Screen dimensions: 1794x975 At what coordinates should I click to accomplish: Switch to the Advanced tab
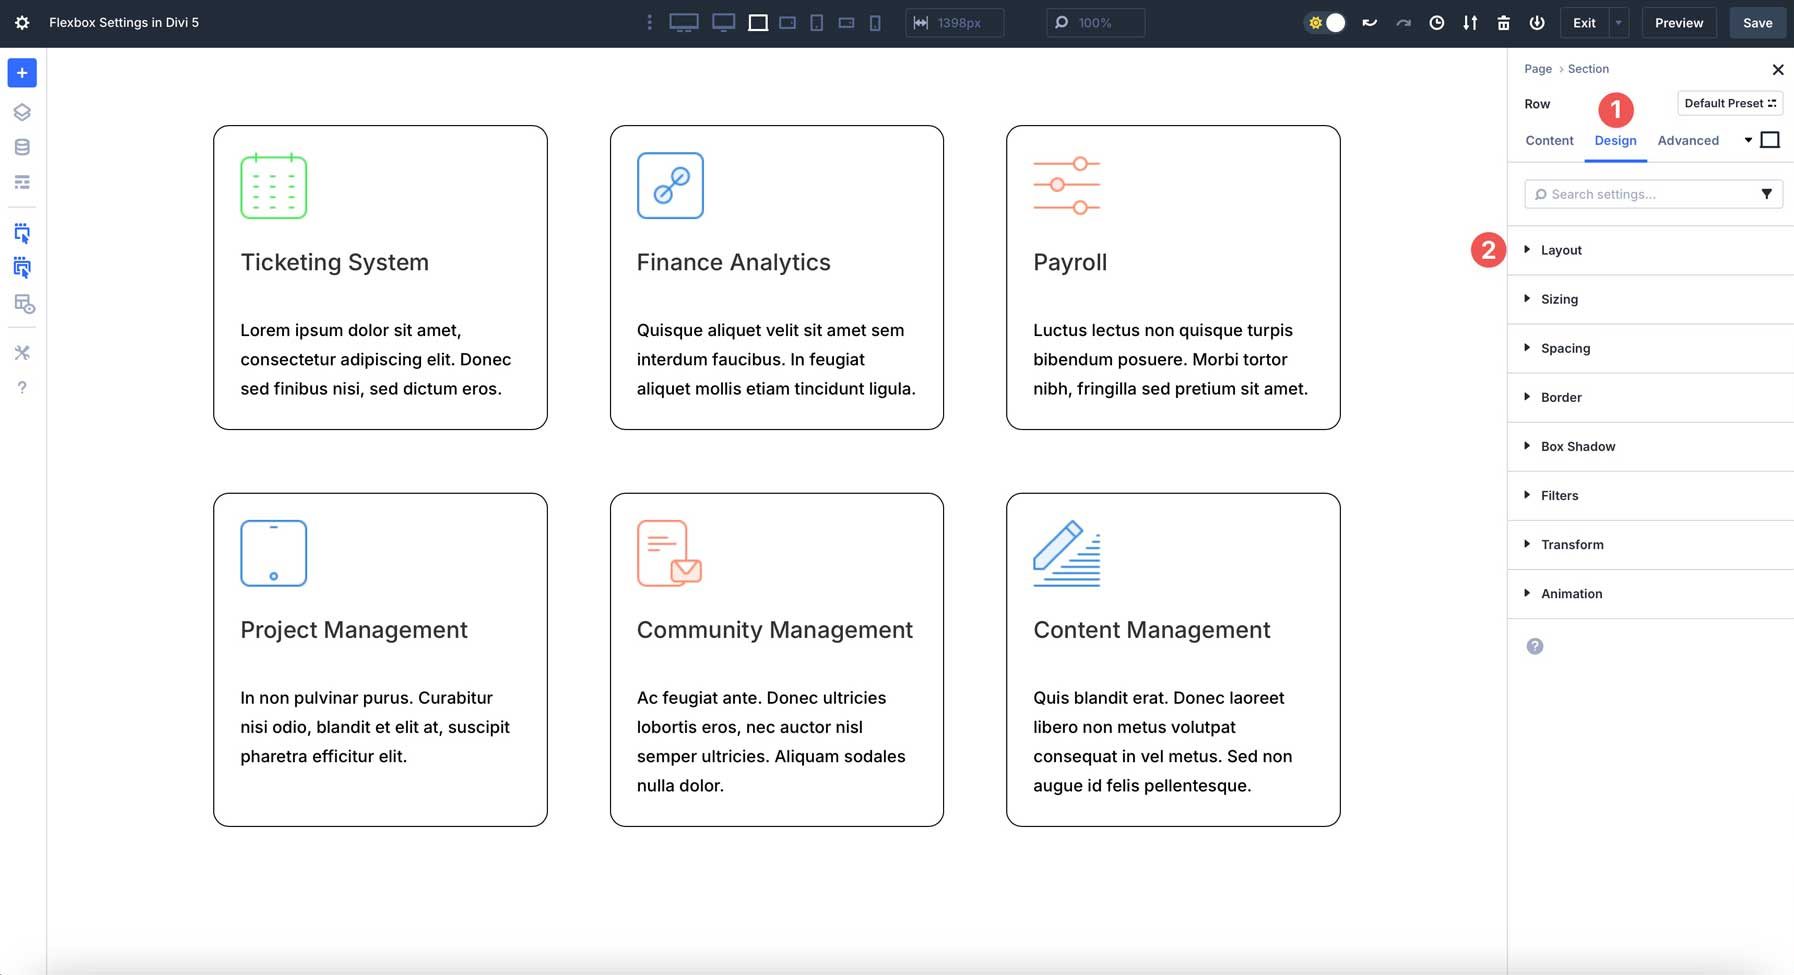[1688, 140]
